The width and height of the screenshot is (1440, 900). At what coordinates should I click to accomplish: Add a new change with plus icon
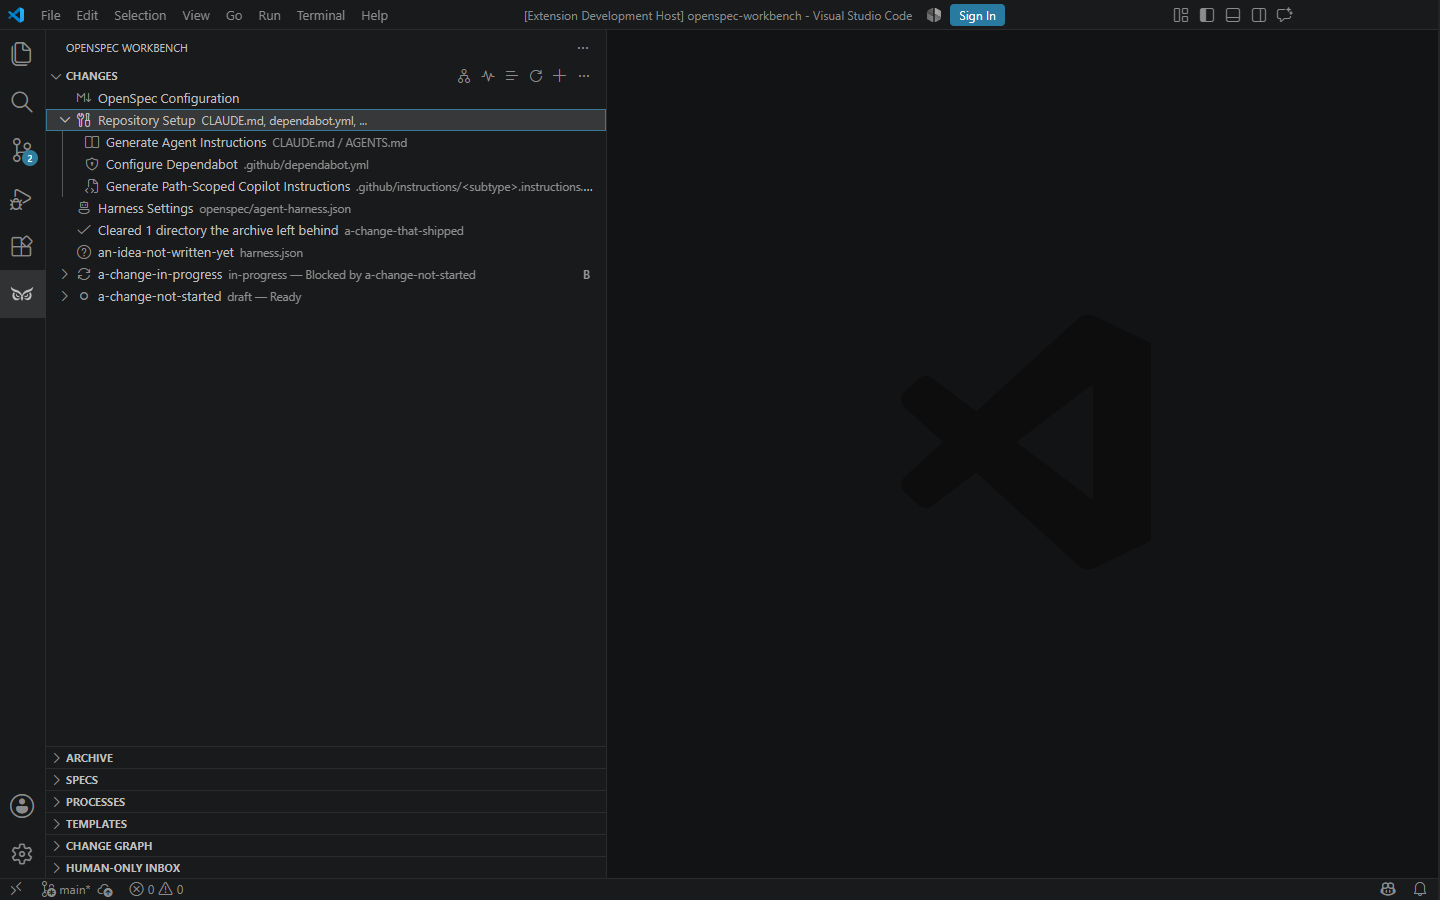click(560, 76)
